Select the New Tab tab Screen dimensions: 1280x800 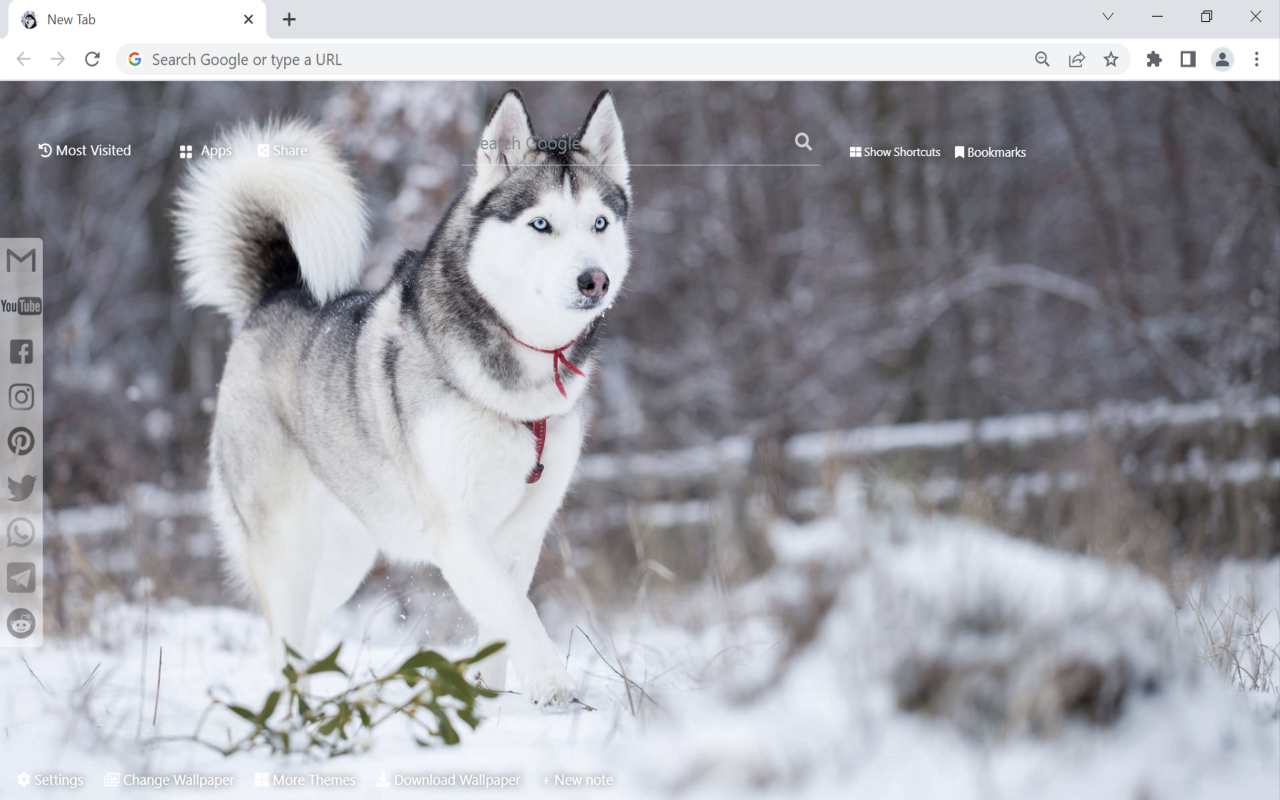point(137,19)
